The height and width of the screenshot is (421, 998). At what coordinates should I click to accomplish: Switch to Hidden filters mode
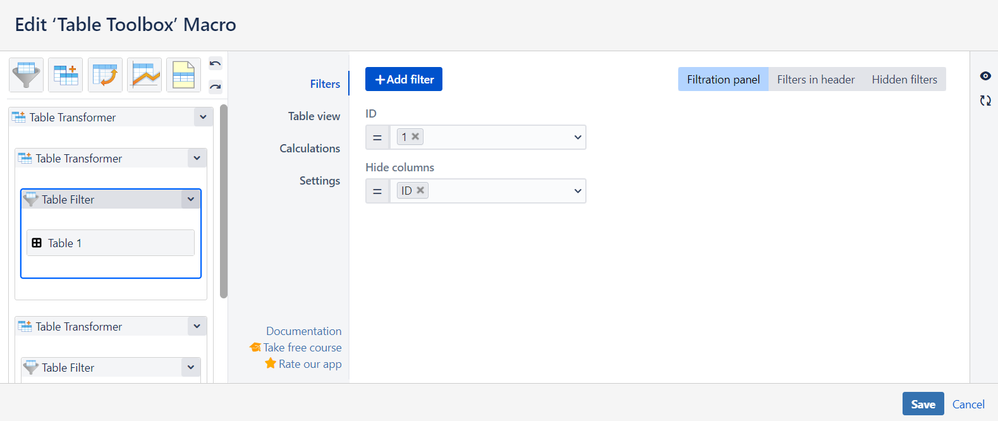point(904,80)
